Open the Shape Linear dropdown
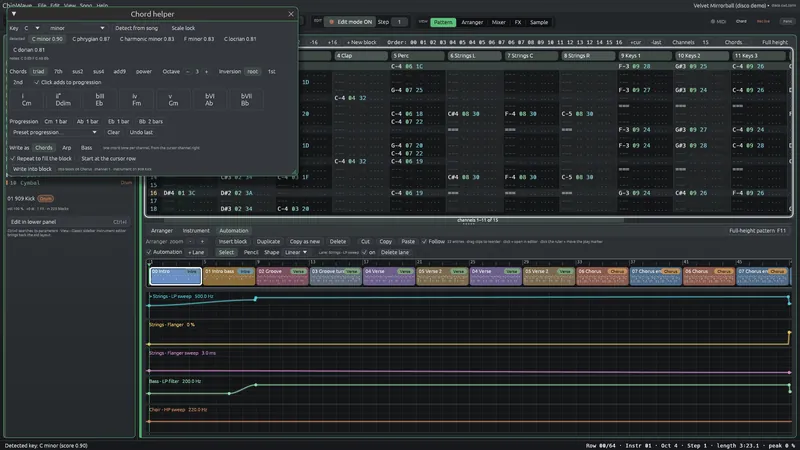 coord(296,253)
